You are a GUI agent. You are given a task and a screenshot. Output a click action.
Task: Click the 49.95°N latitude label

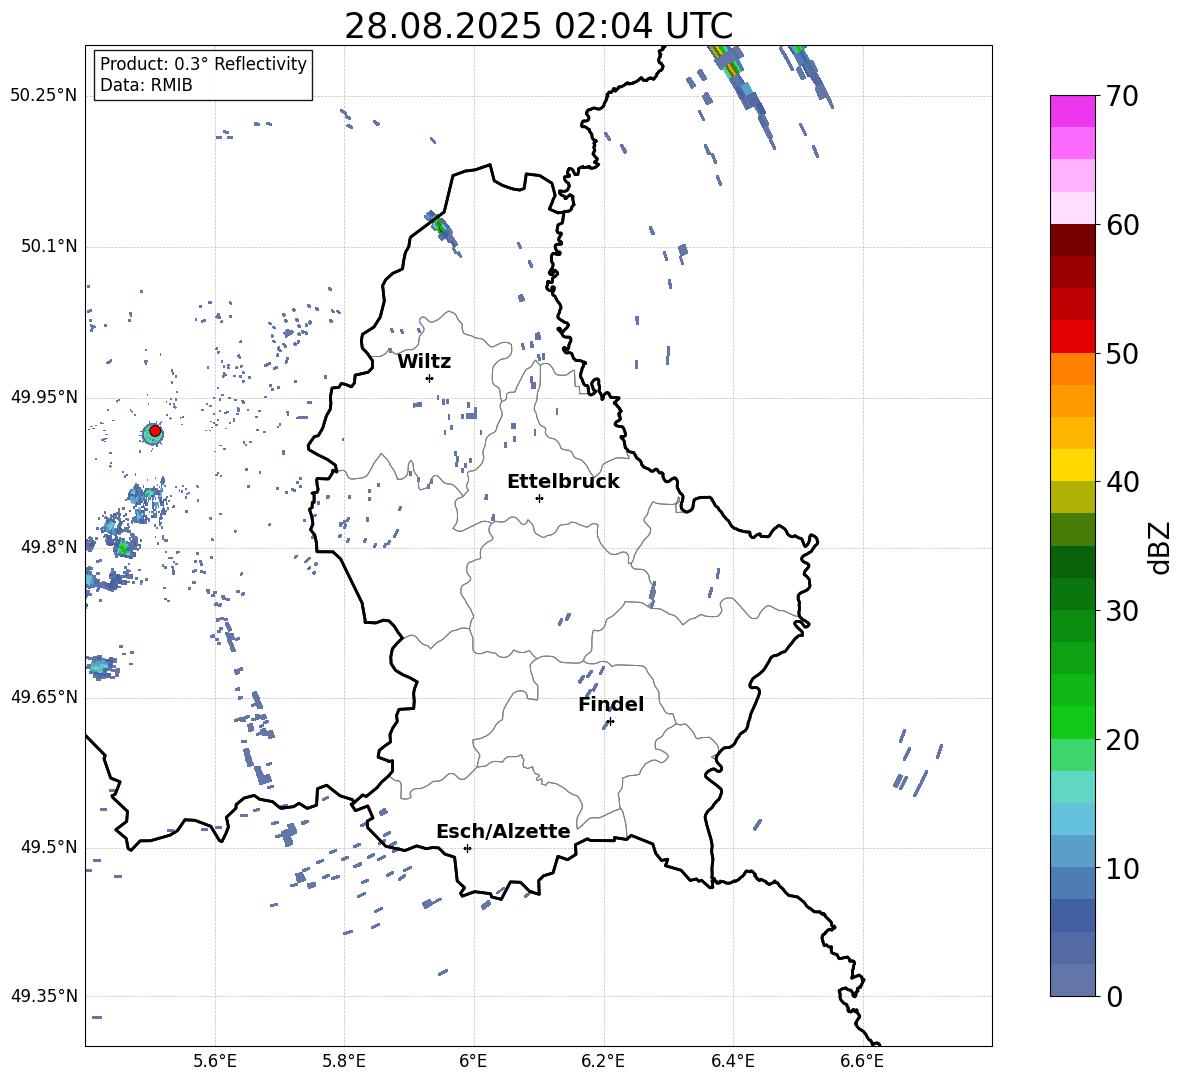44,397
